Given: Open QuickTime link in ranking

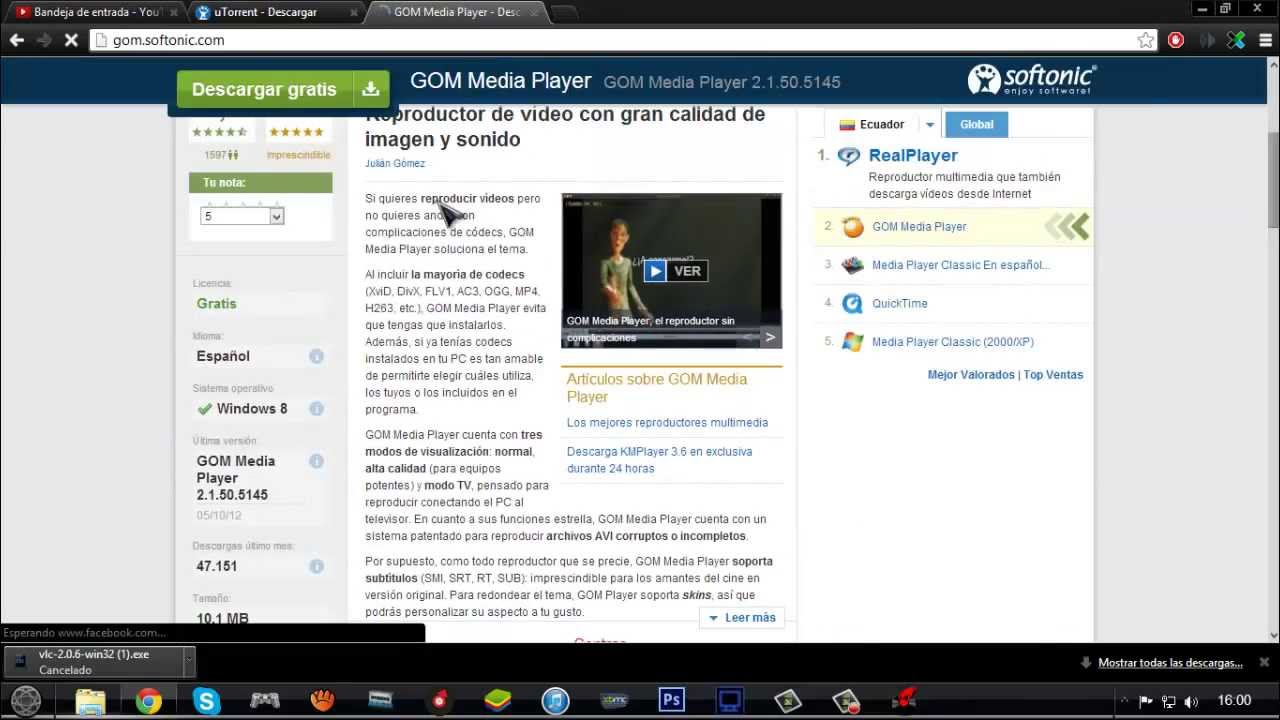Looking at the screenshot, I should (900, 303).
